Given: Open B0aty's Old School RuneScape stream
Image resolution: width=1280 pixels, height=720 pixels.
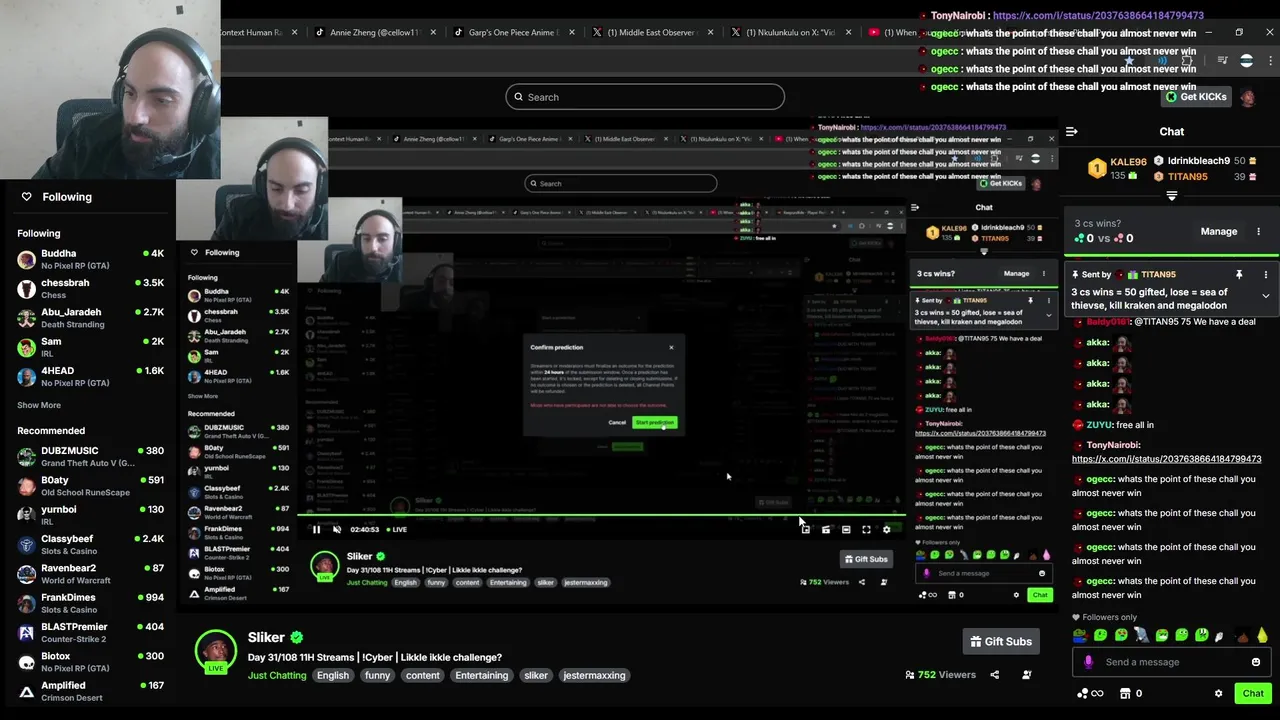Looking at the screenshot, I should pos(90,486).
